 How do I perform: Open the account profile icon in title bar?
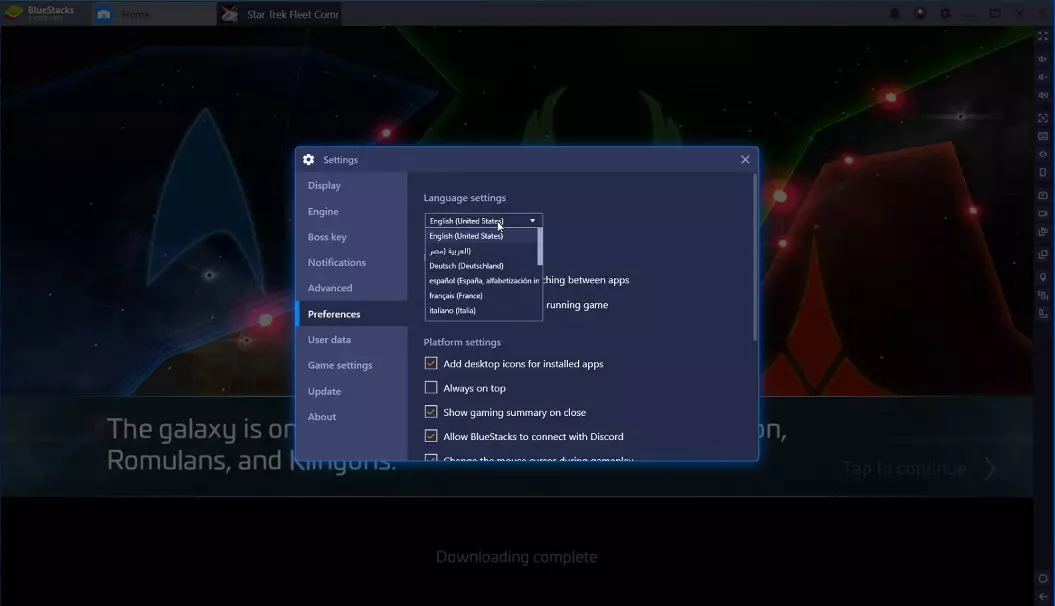click(920, 14)
